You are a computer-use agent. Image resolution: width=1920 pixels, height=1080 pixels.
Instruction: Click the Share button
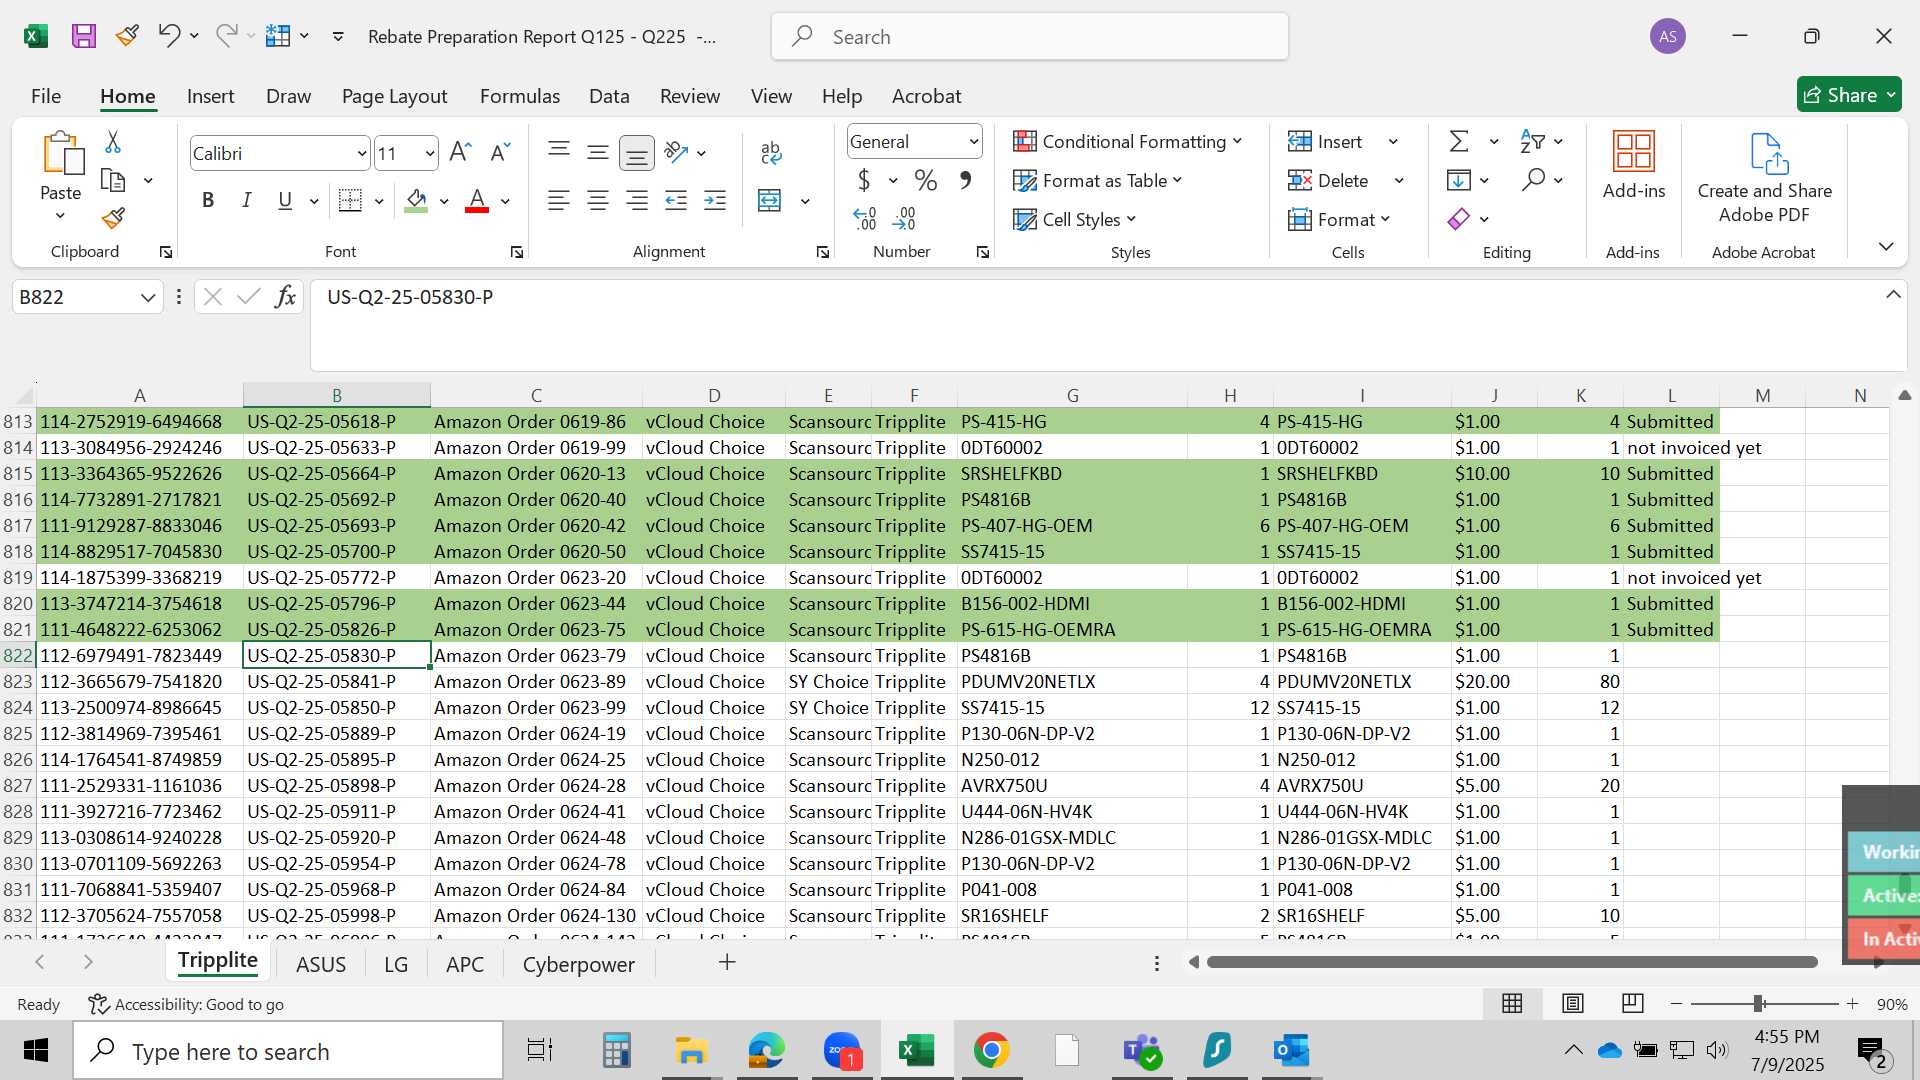[1849, 95]
